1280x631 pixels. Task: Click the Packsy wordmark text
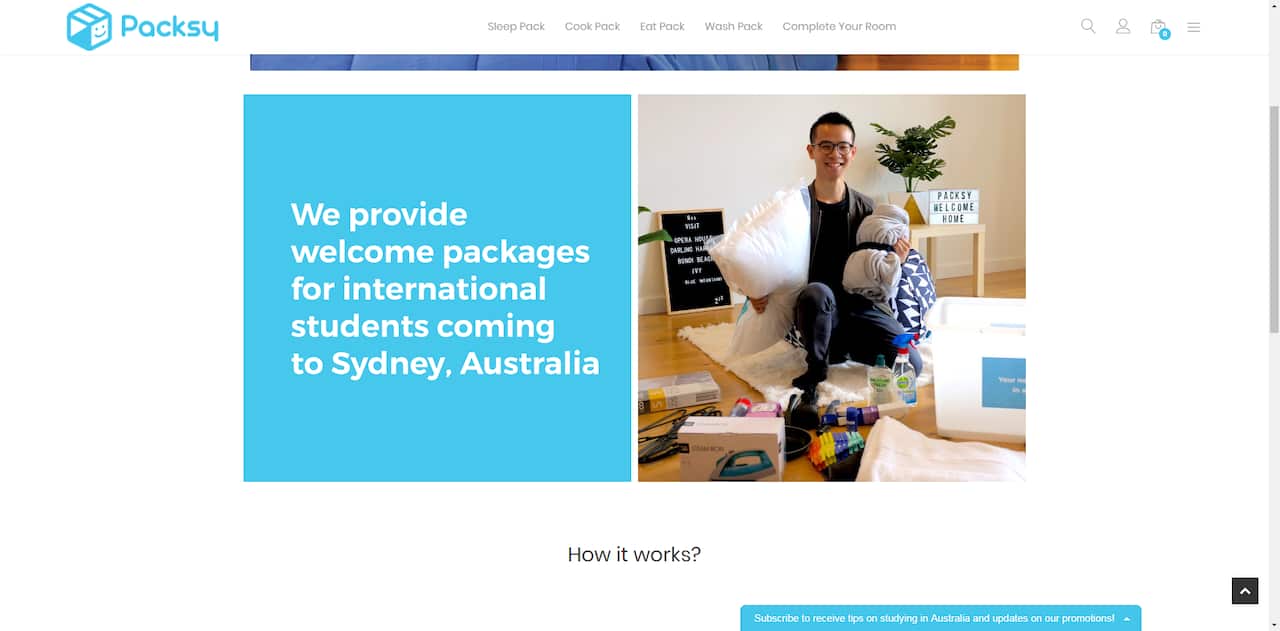[169, 27]
